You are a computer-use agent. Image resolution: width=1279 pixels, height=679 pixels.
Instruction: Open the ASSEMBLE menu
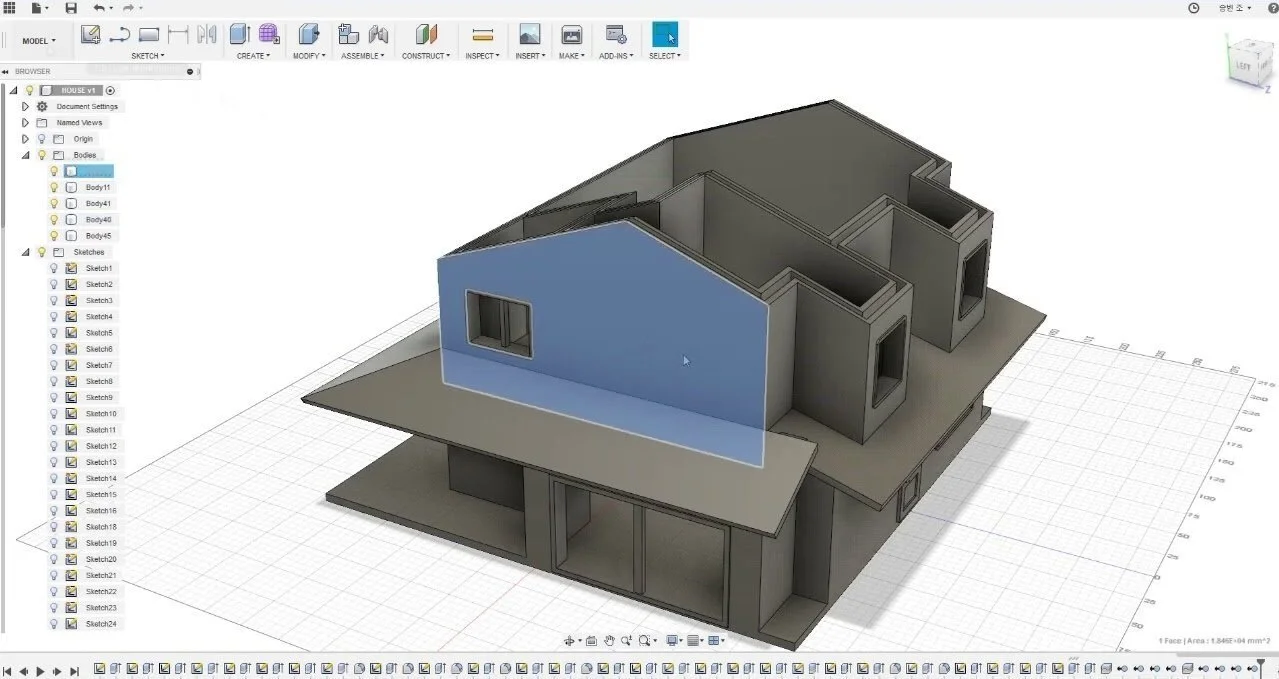pos(363,56)
